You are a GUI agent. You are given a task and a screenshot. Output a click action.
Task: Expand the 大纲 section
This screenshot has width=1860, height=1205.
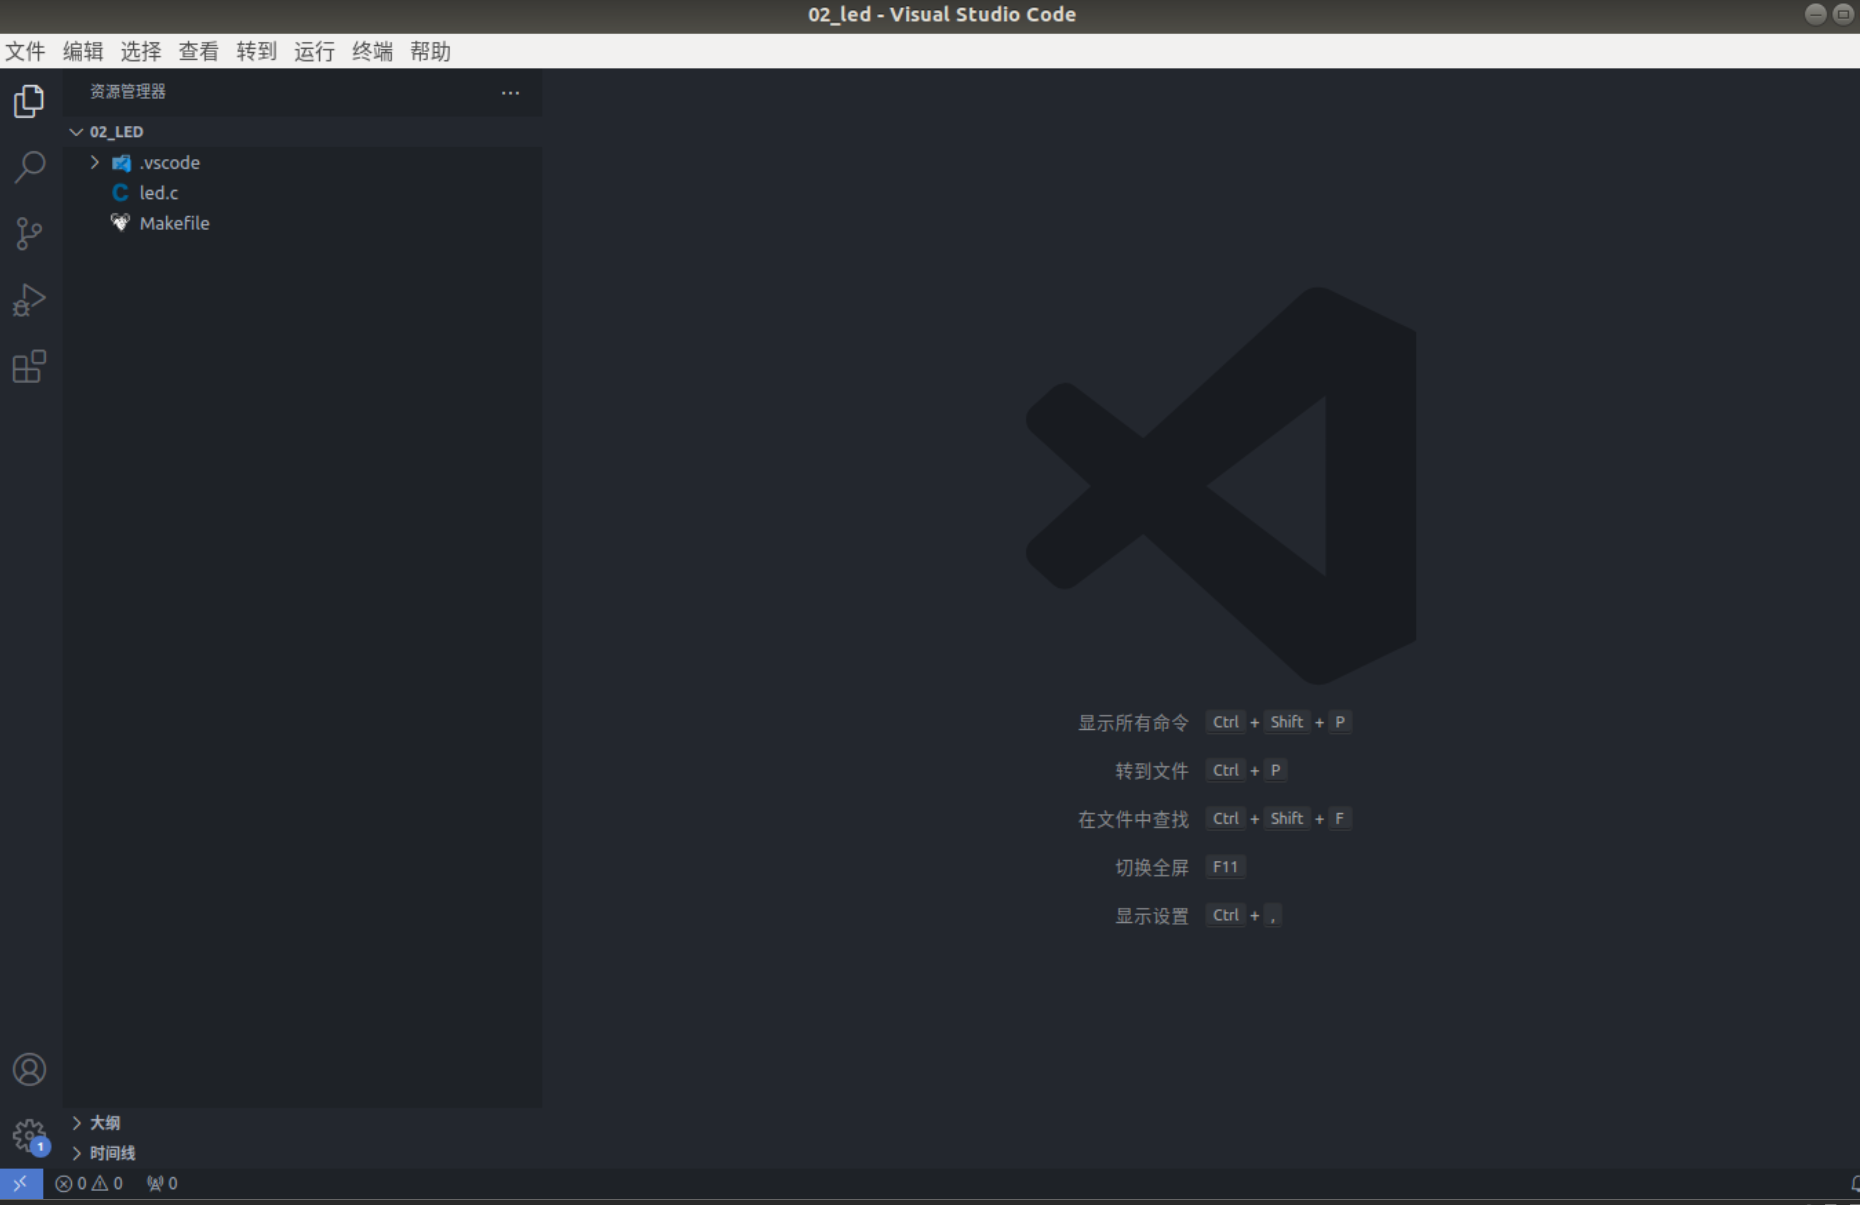105,1122
